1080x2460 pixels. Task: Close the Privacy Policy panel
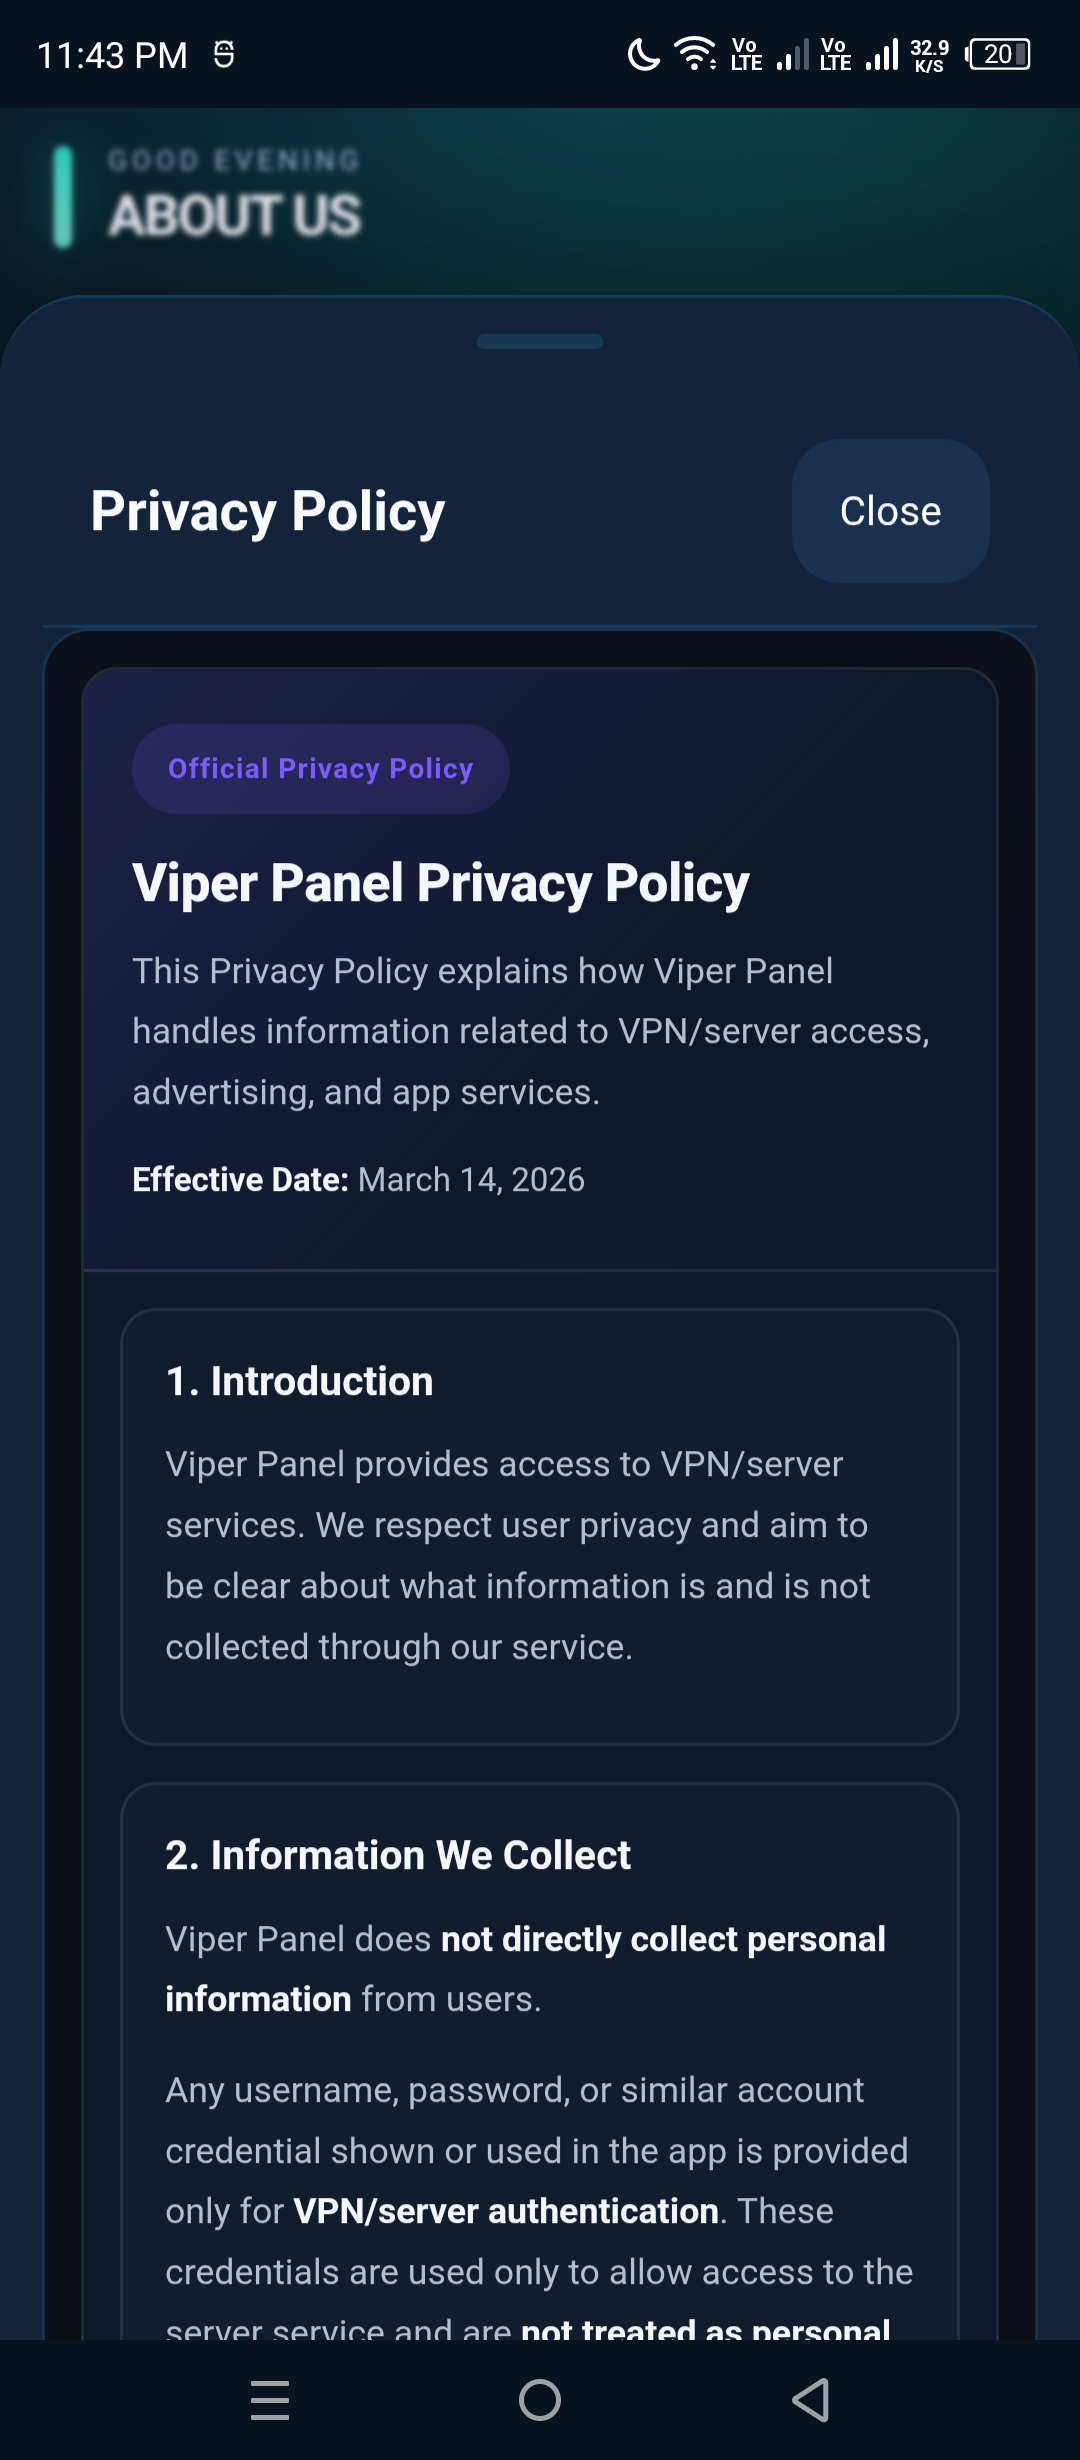click(889, 511)
